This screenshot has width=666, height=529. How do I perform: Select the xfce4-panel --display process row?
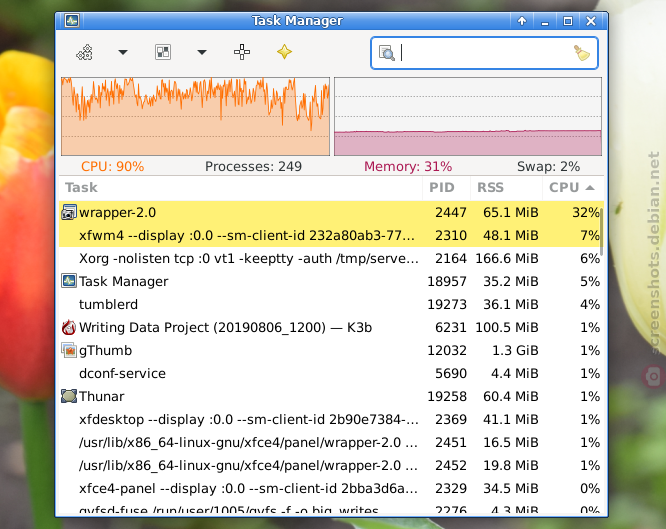331,488
